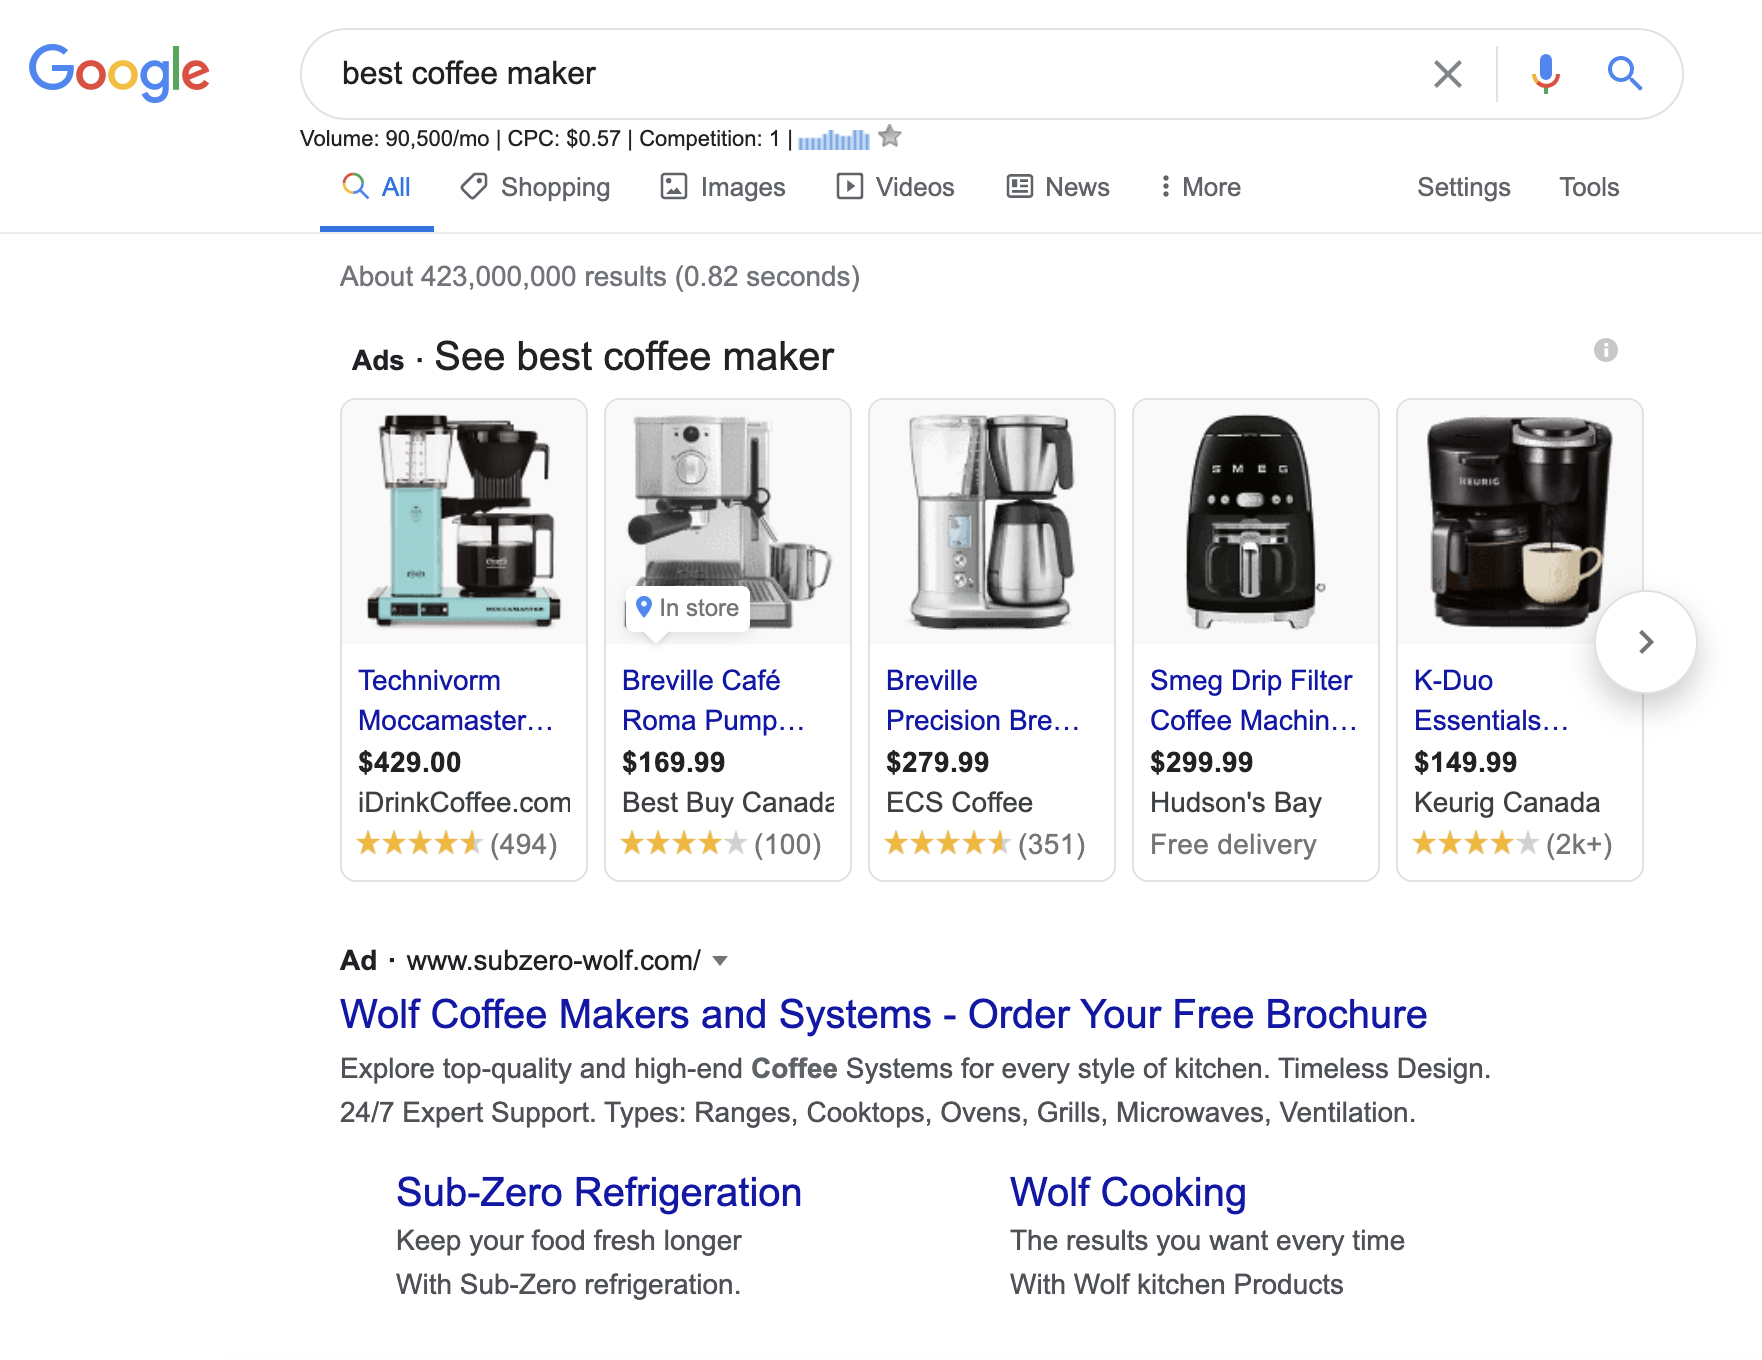
Task: Open the Smeg Drip Filter Coffee Machine listing
Action: pos(1252,700)
